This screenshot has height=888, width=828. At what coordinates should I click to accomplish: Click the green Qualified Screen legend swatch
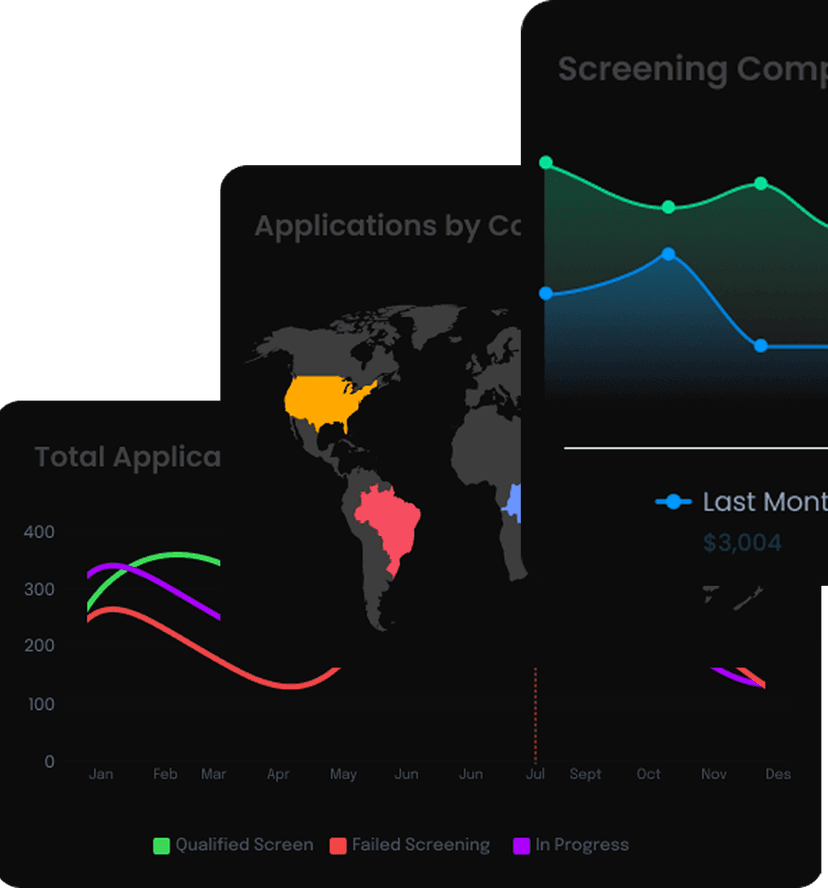coord(161,846)
